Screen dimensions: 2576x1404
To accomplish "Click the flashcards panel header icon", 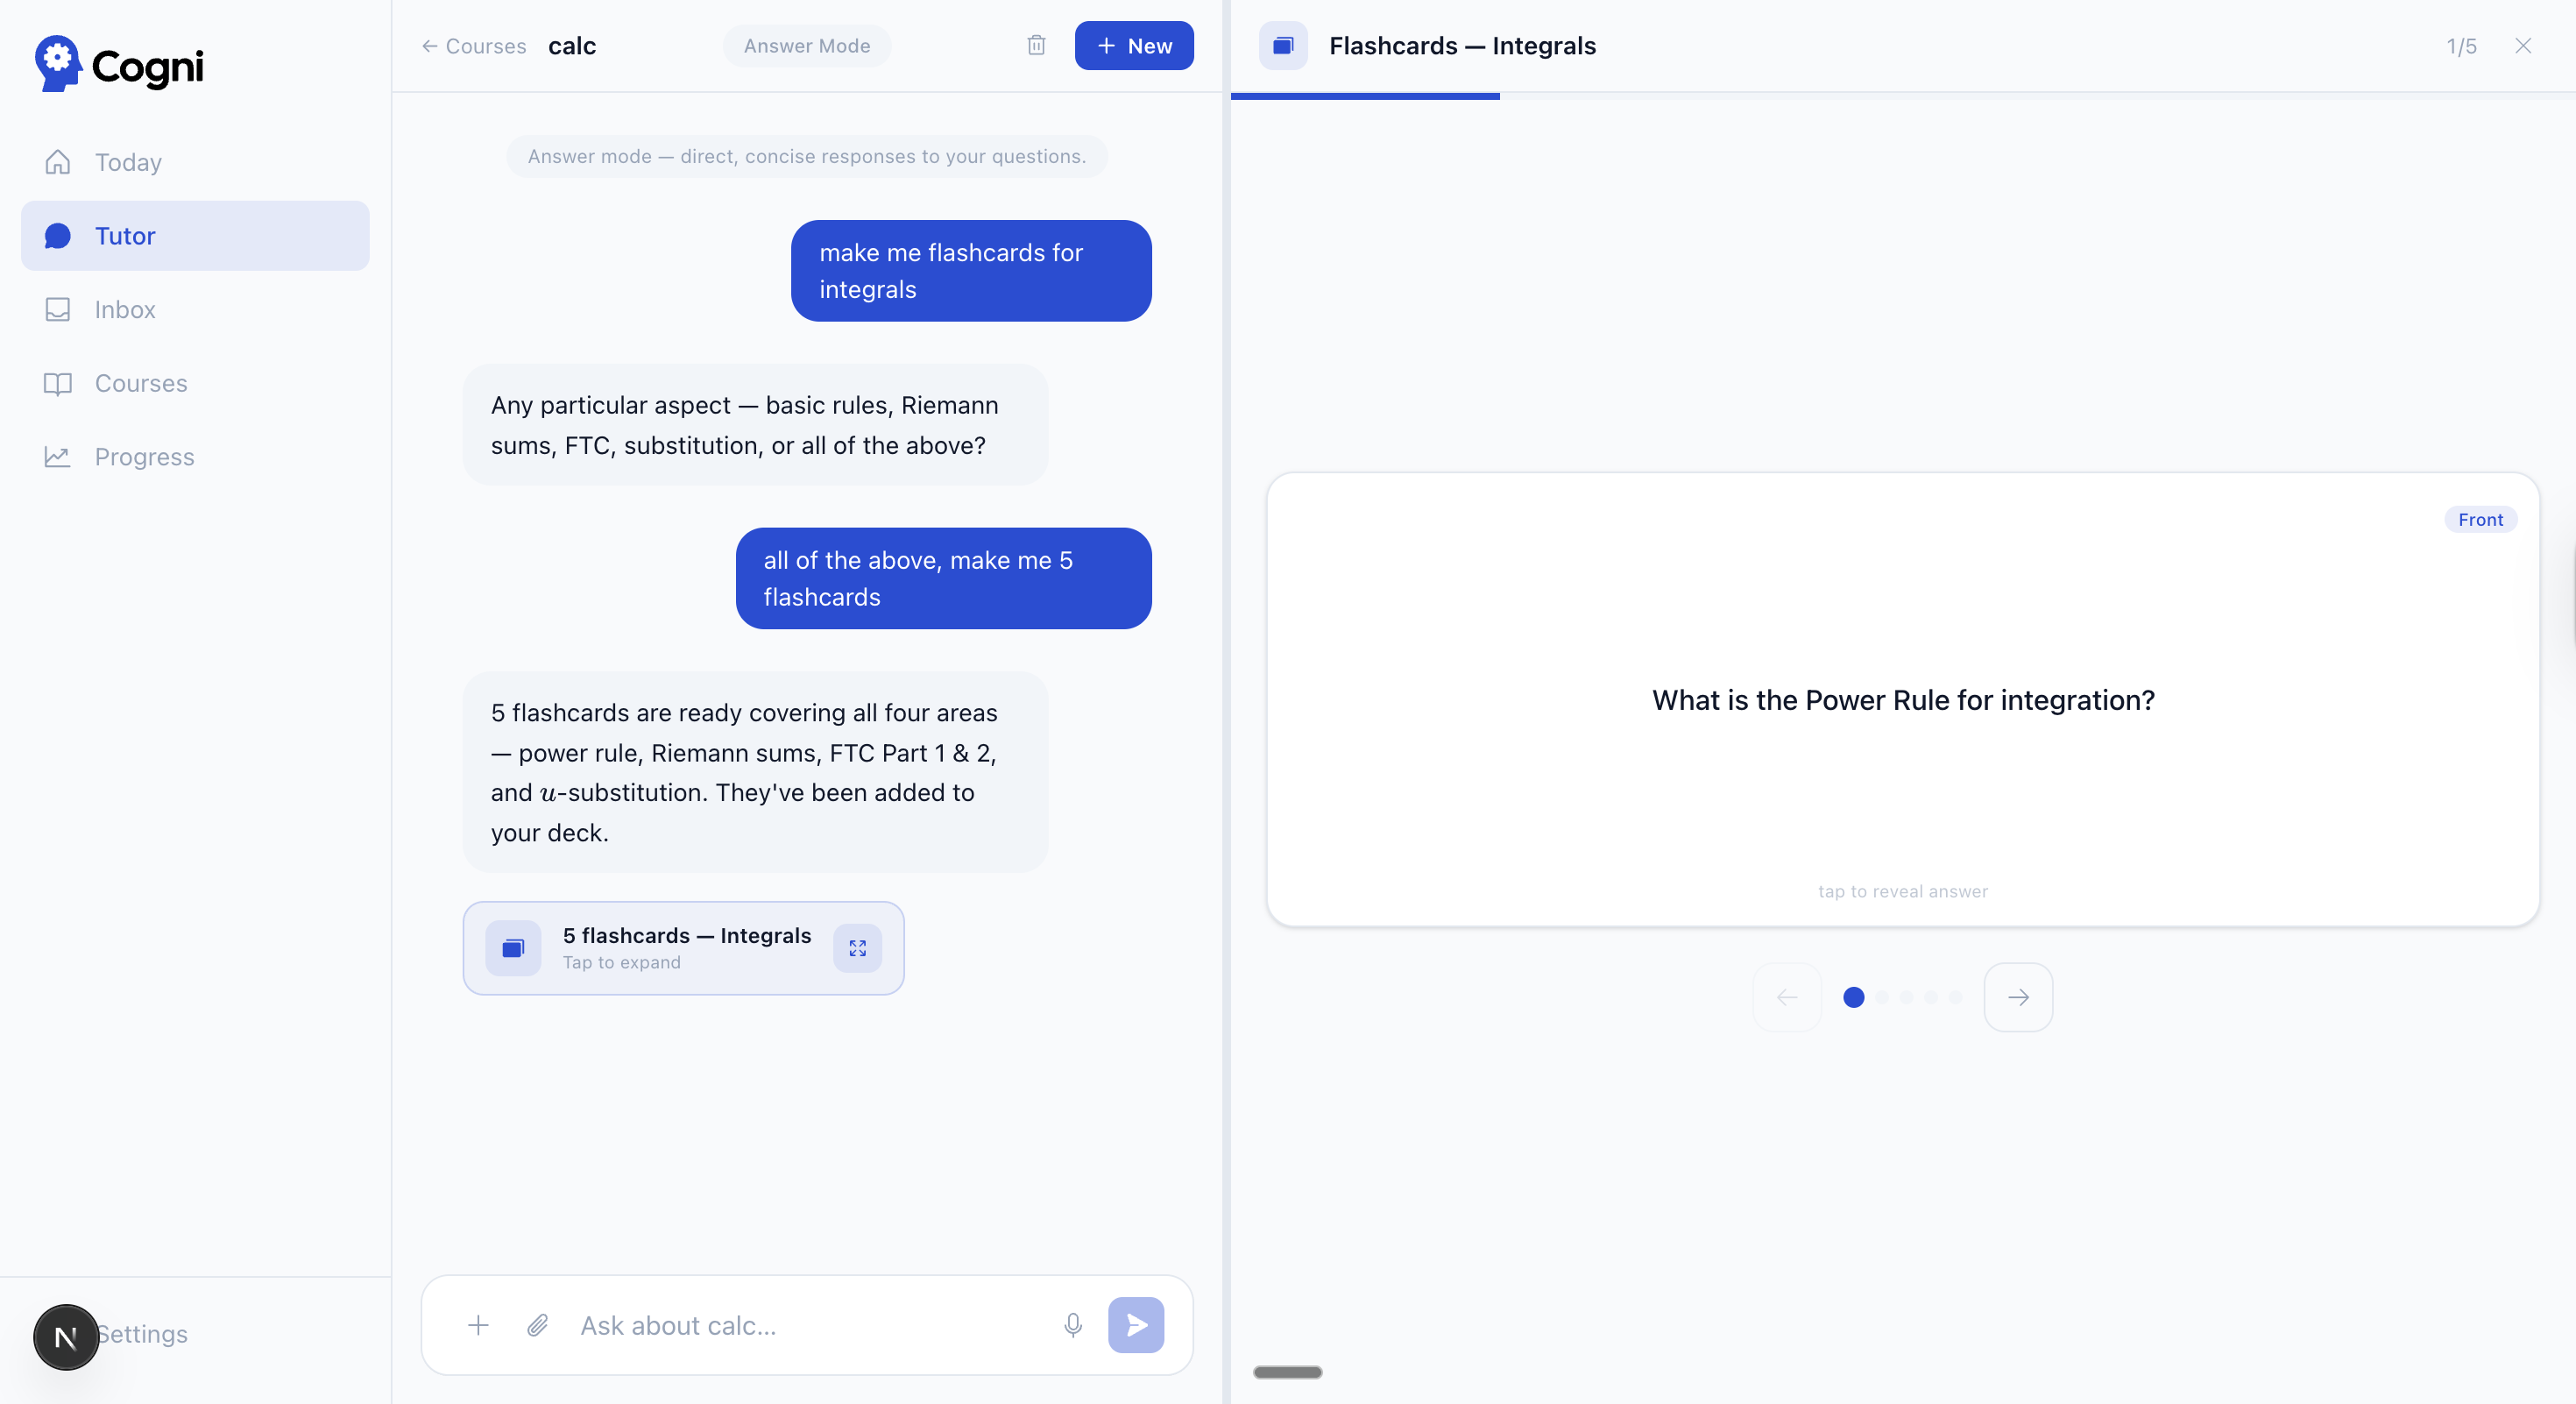I will pyautogui.click(x=1283, y=46).
